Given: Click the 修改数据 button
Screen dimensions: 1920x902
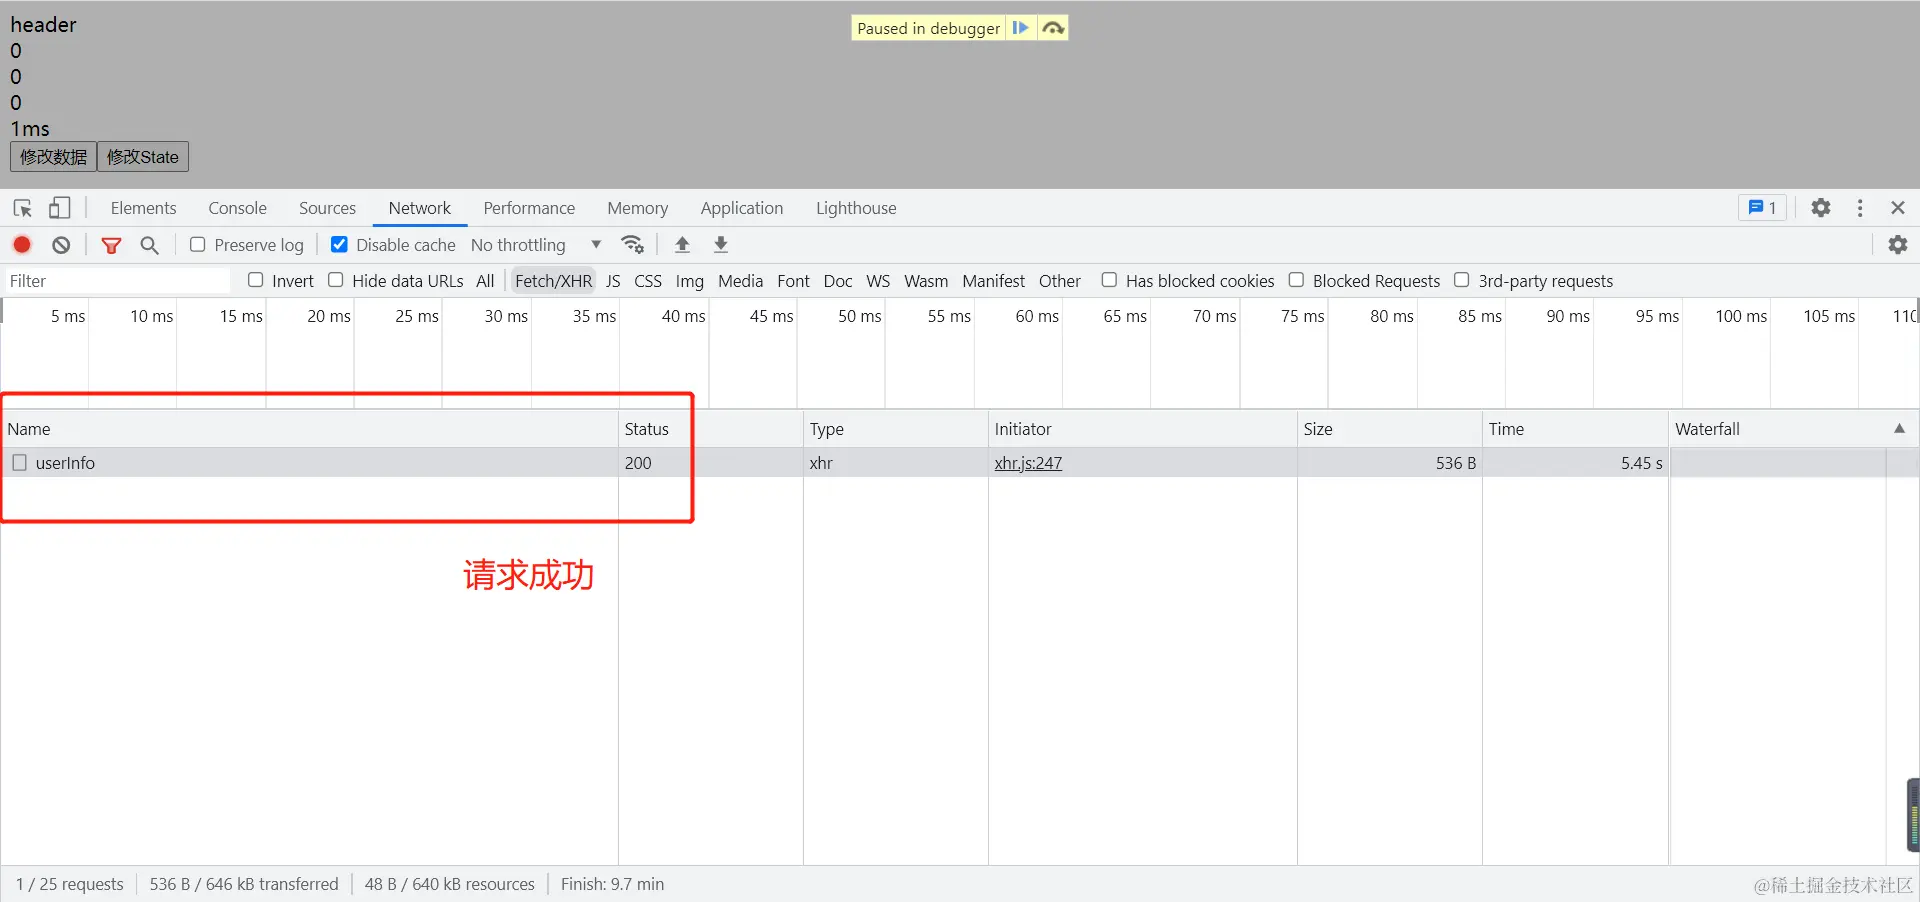Looking at the screenshot, I should [53, 157].
